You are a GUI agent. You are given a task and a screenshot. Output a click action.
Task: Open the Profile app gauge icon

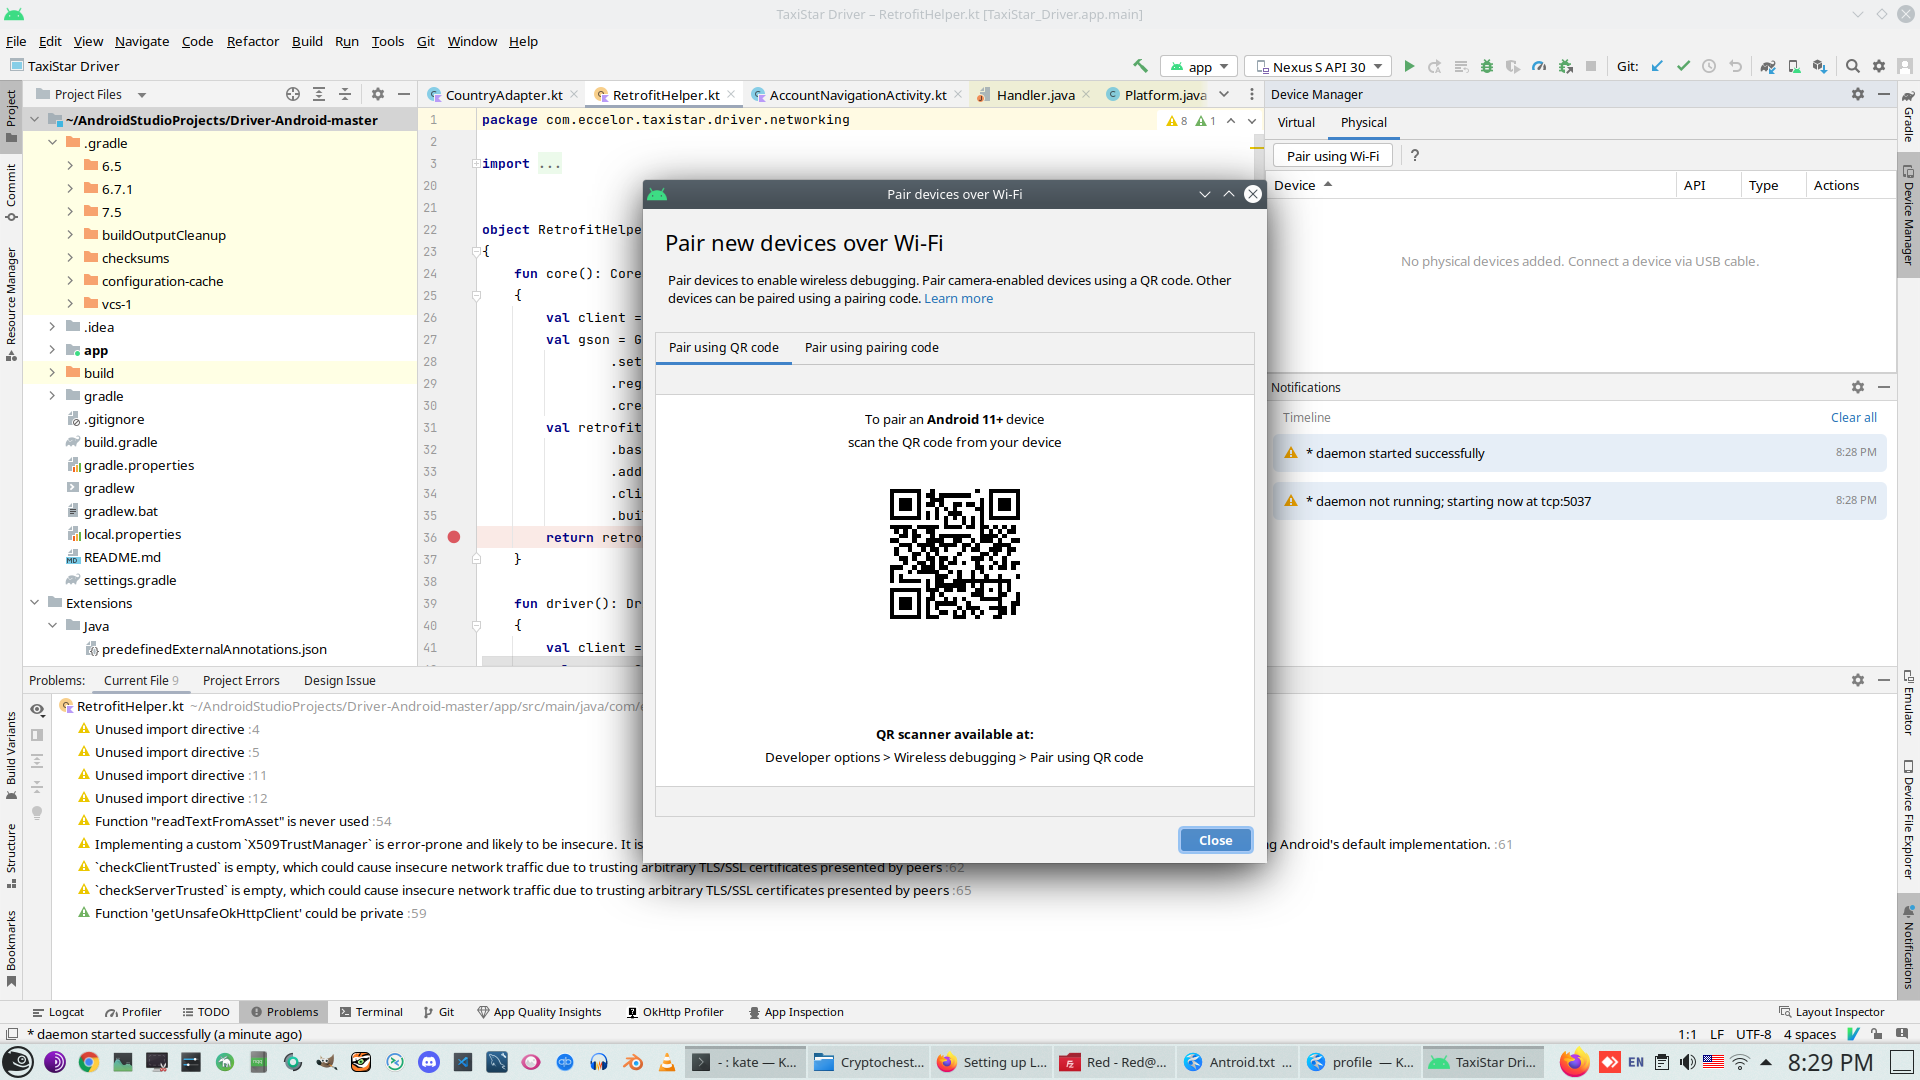tap(1539, 66)
